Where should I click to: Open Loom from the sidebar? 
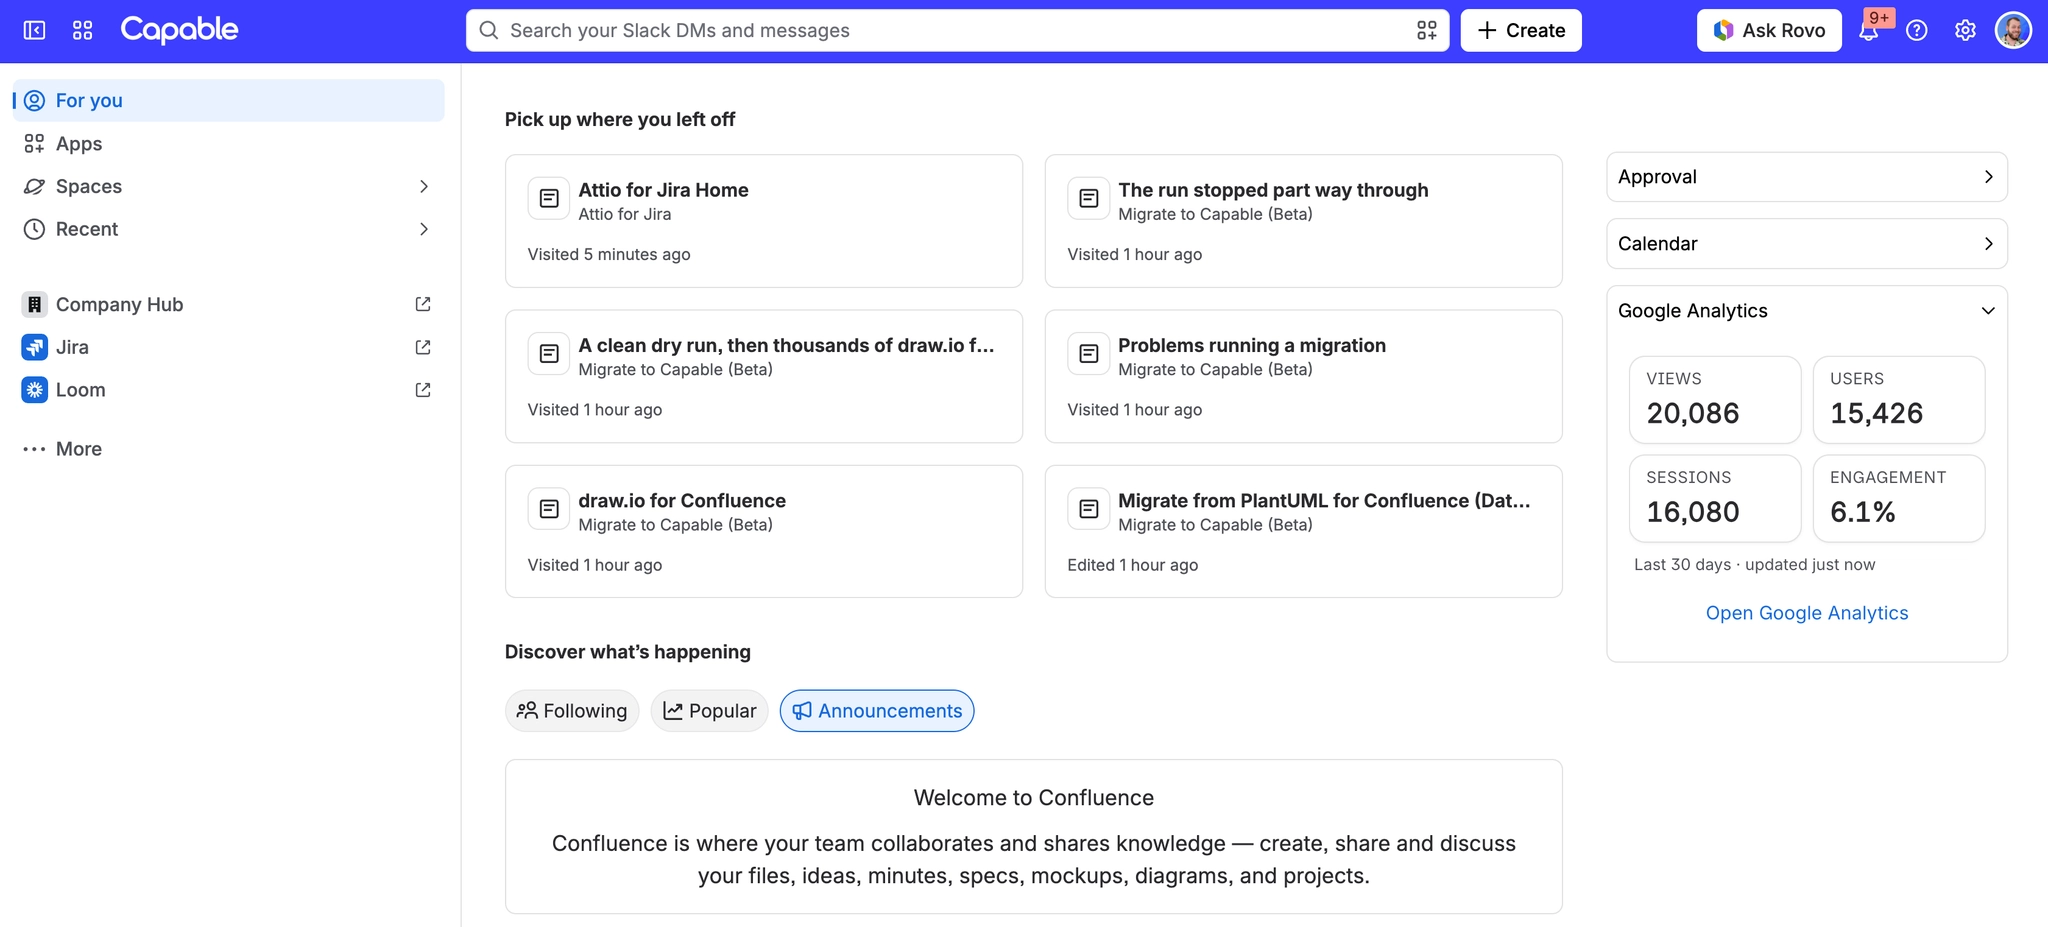[229, 390]
